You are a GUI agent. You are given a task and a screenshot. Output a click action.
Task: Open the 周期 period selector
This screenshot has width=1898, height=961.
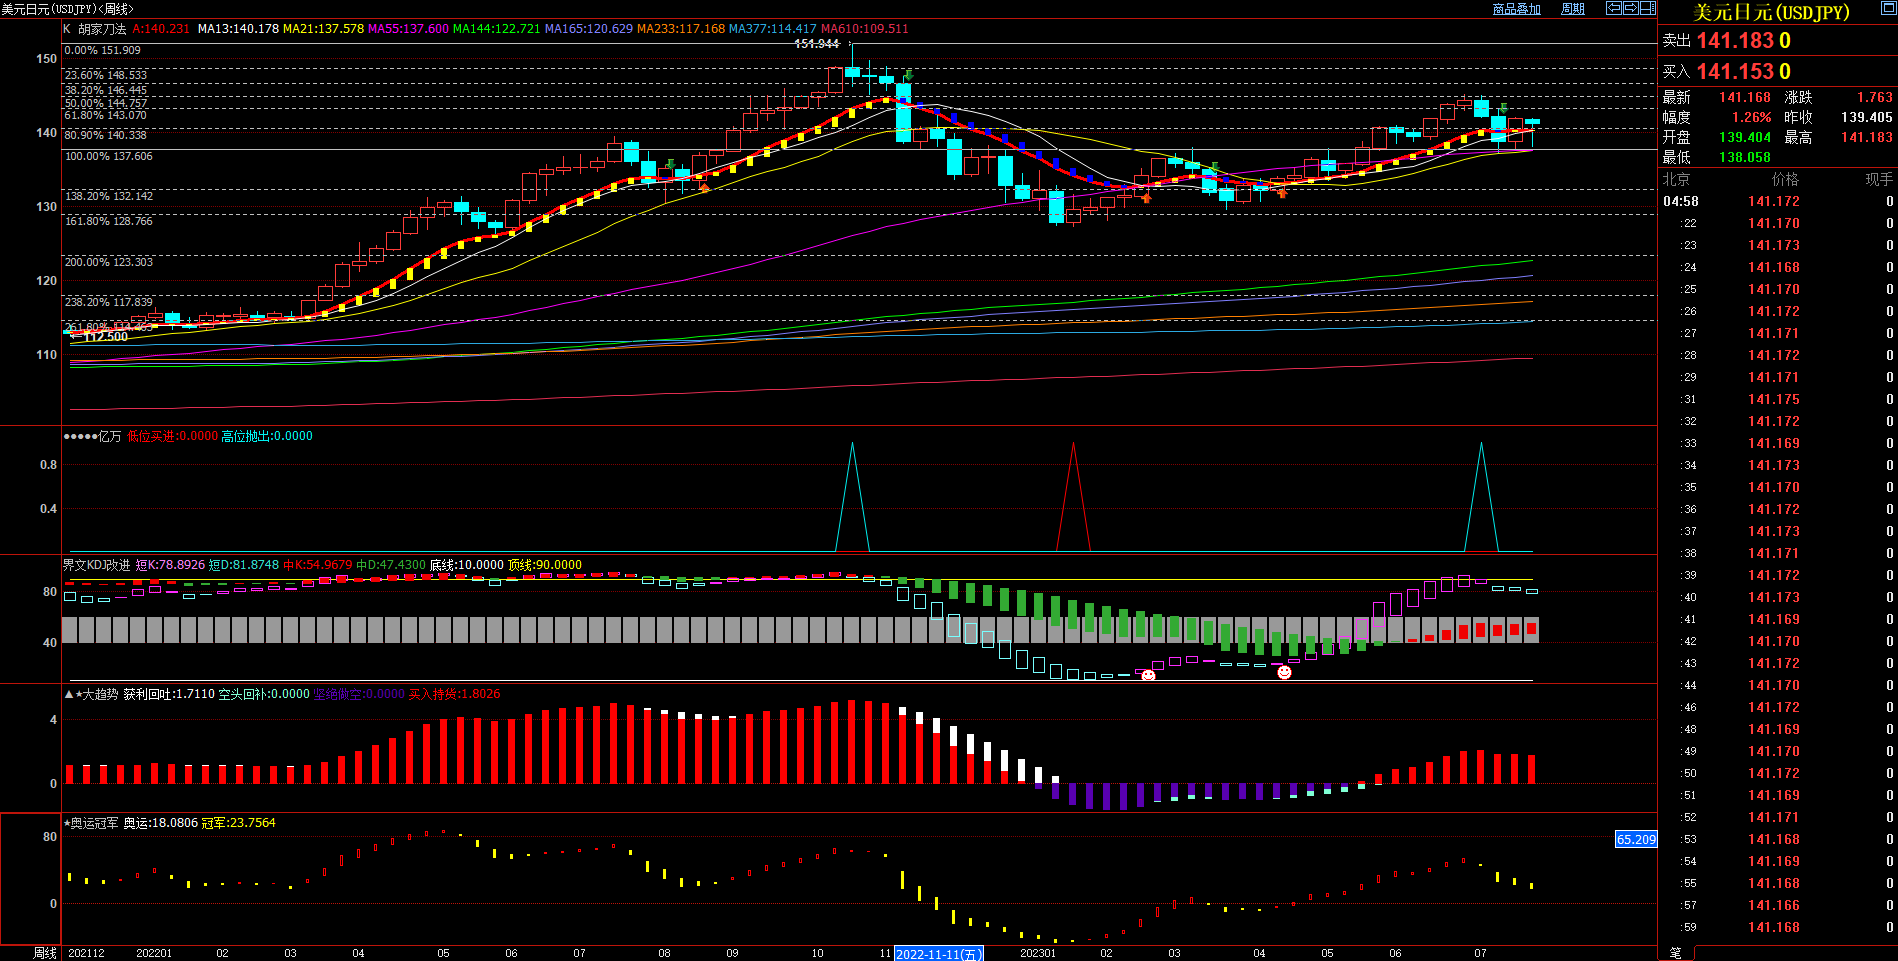(x=1572, y=9)
